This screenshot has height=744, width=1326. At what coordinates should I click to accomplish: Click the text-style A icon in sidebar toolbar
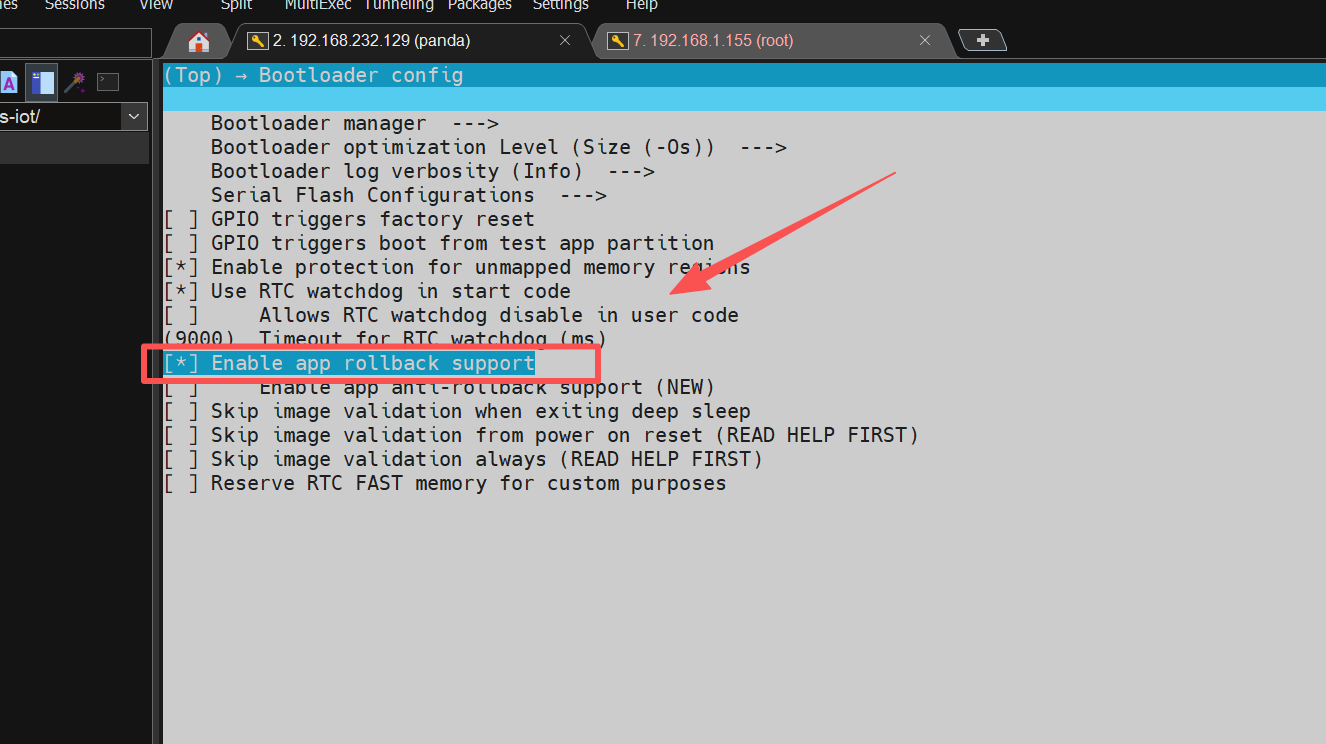[9, 82]
